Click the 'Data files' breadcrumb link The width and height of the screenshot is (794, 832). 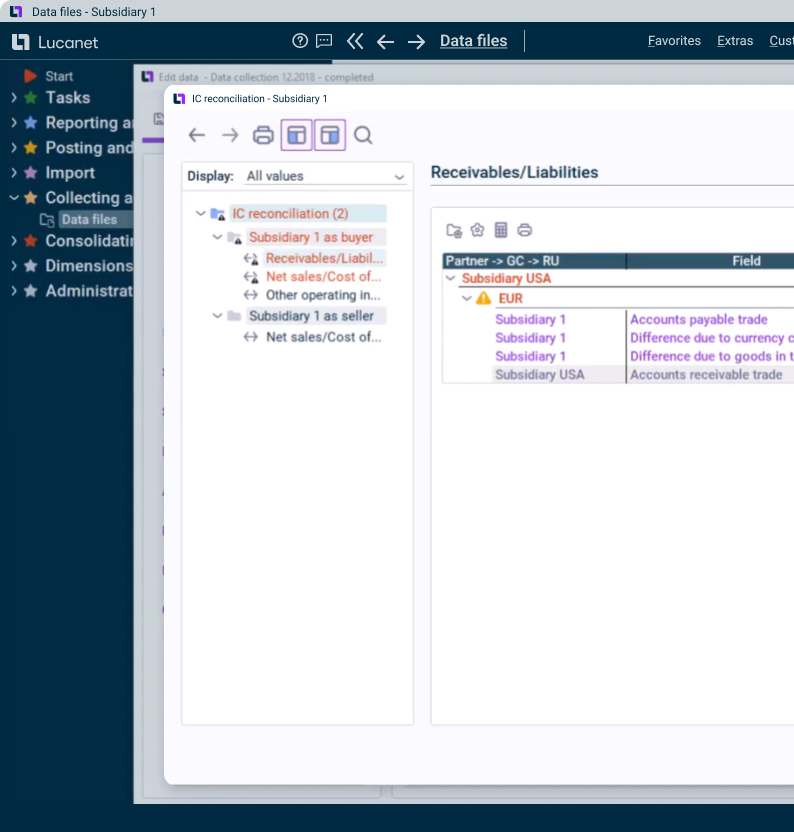(473, 41)
